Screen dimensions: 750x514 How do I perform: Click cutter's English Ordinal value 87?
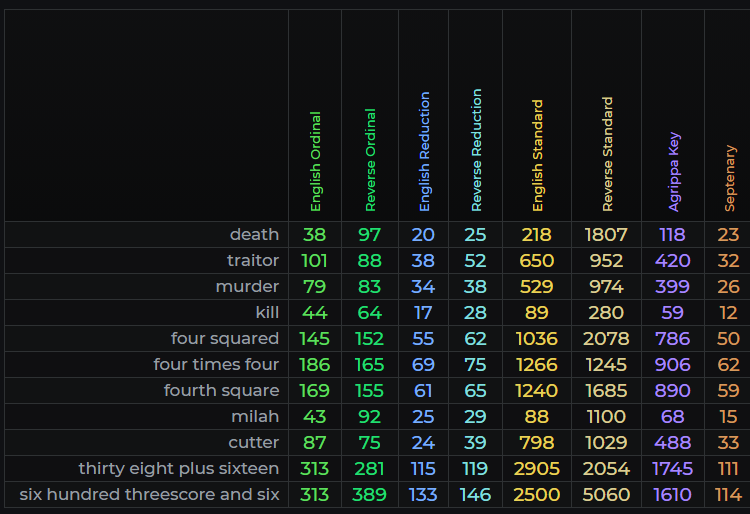(314, 442)
